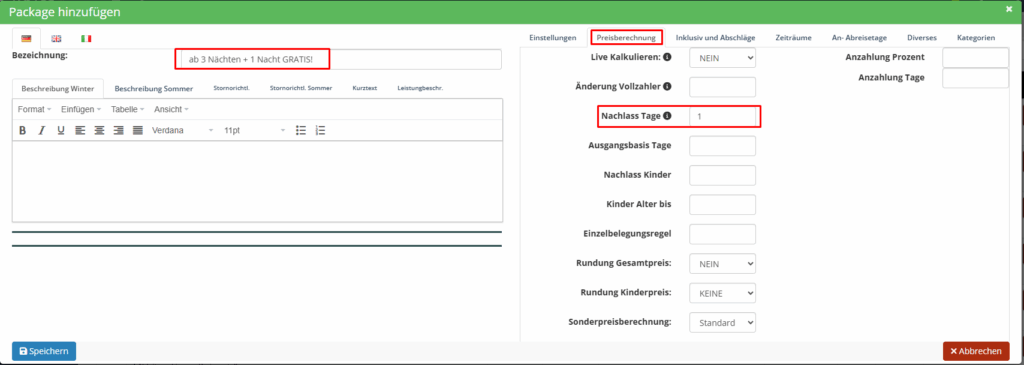1024x365 pixels.
Task: Select the German flag language tab
Action: (x=26, y=39)
